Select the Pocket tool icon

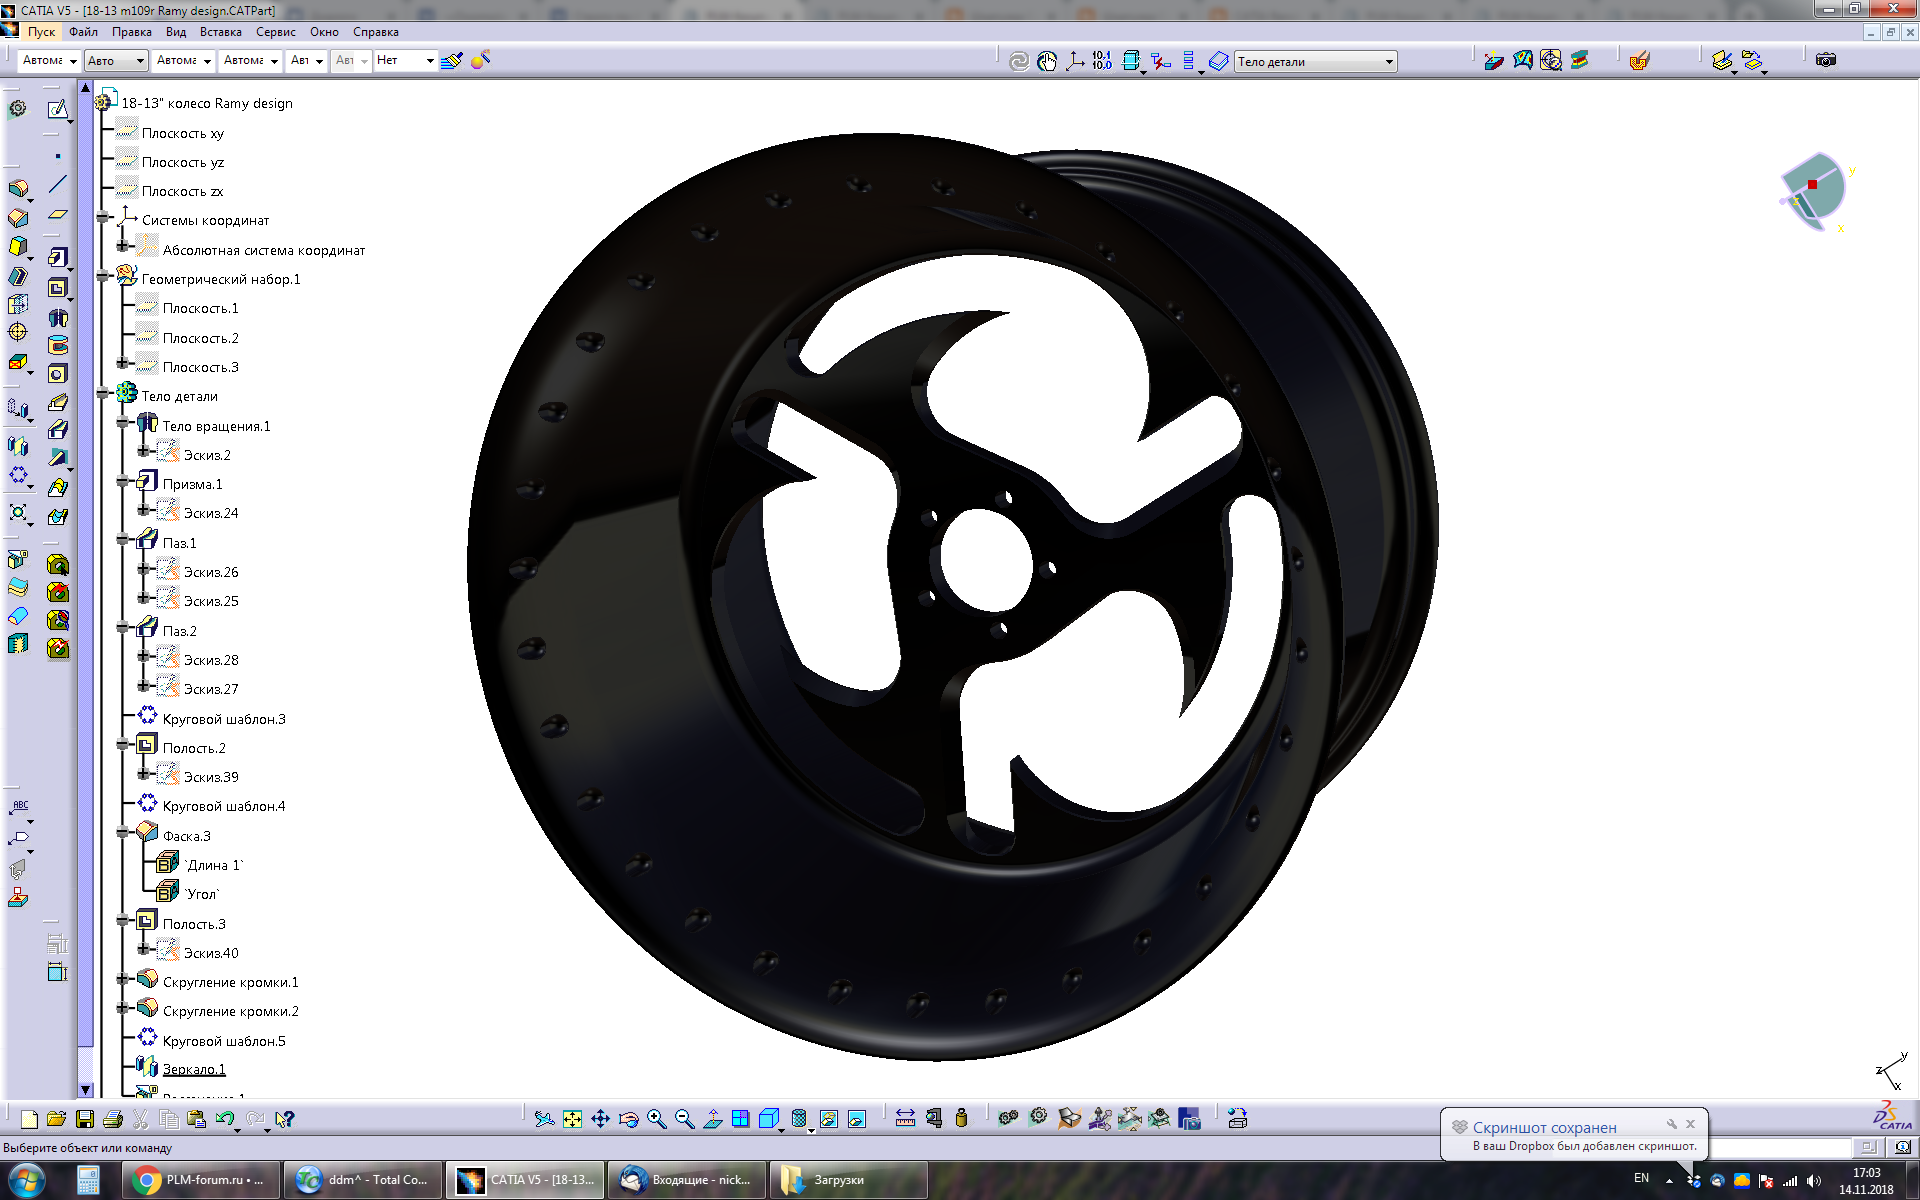coord(58,288)
